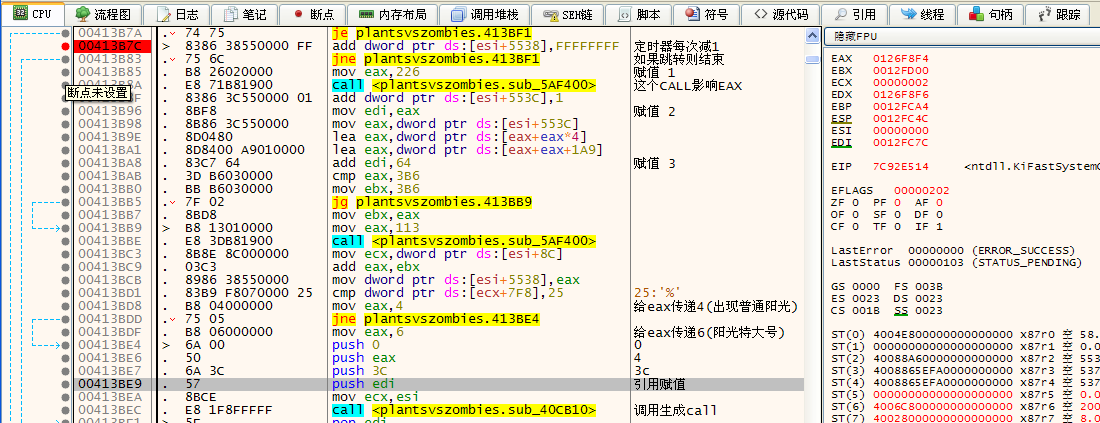Select the LastError 00000000 (ERROR_SUCCESS) entry
This screenshot has width=1100, height=423.
click(953, 250)
